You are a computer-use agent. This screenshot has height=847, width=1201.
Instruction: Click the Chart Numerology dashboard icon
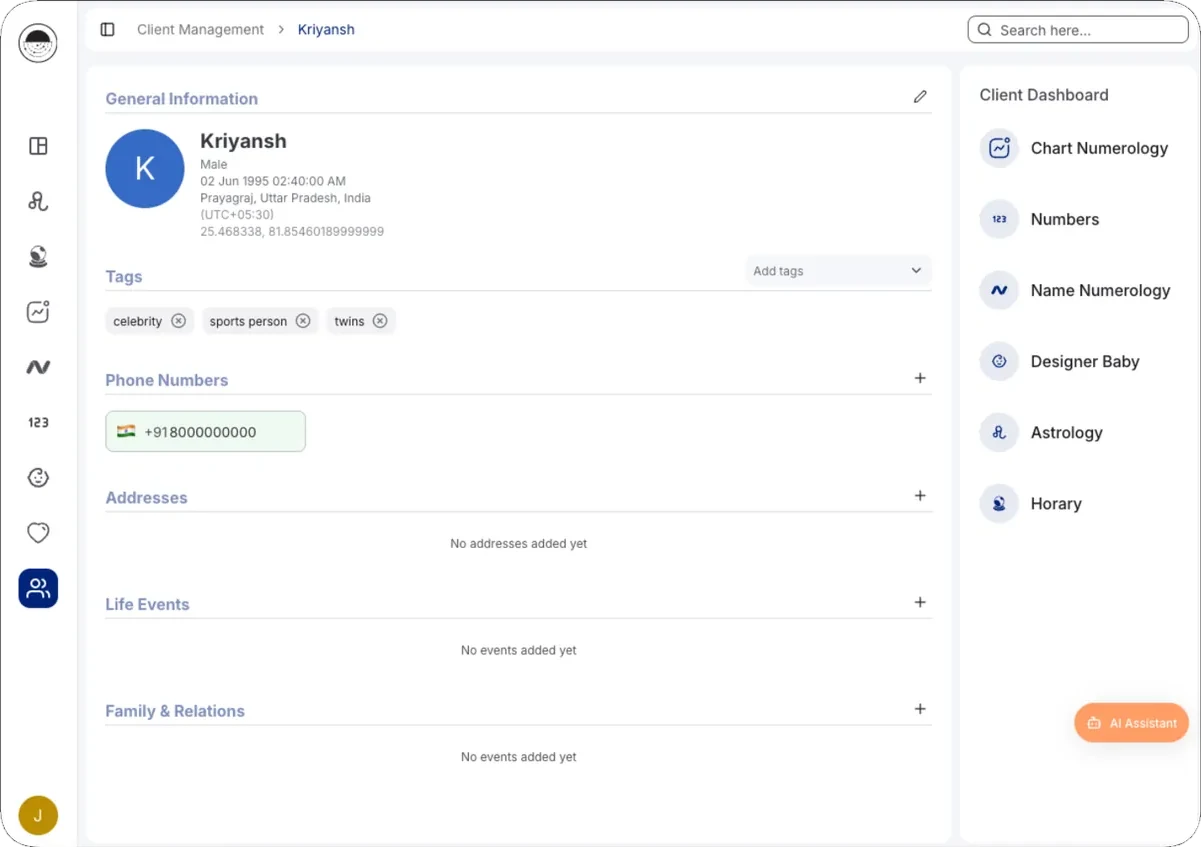tap(999, 148)
